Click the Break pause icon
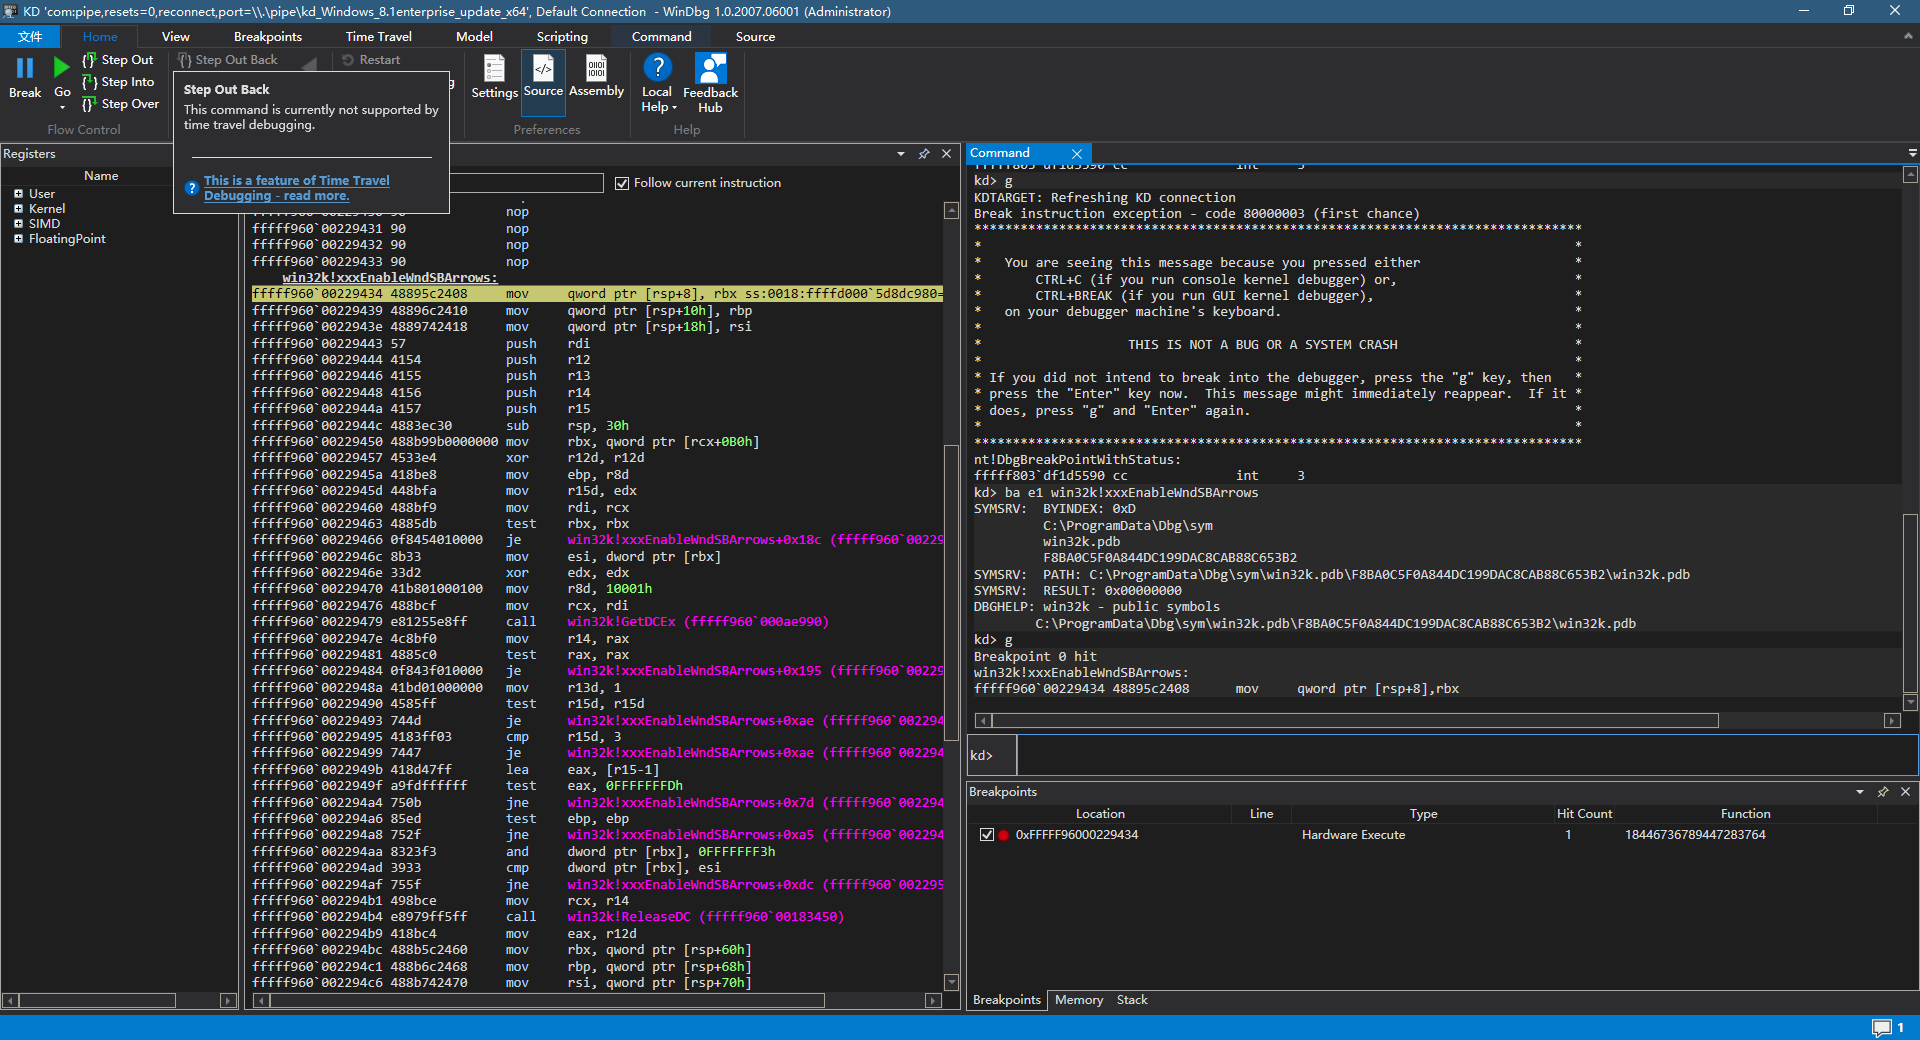Image resolution: width=1920 pixels, height=1040 pixels. coord(25,68)
